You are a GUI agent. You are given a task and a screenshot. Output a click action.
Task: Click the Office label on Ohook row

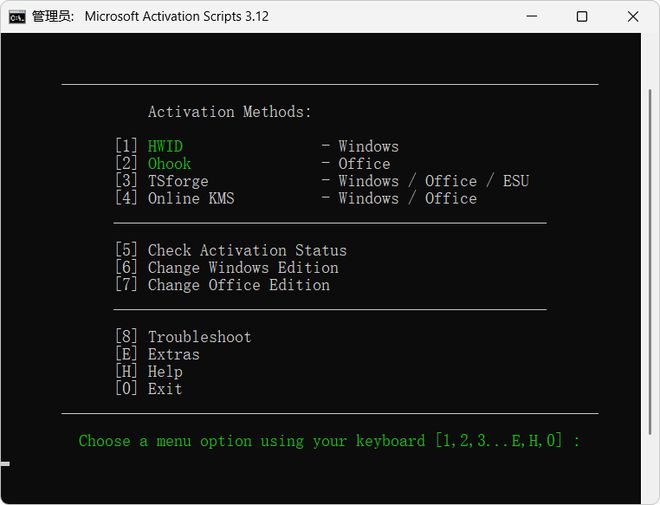tap(365, 164)
